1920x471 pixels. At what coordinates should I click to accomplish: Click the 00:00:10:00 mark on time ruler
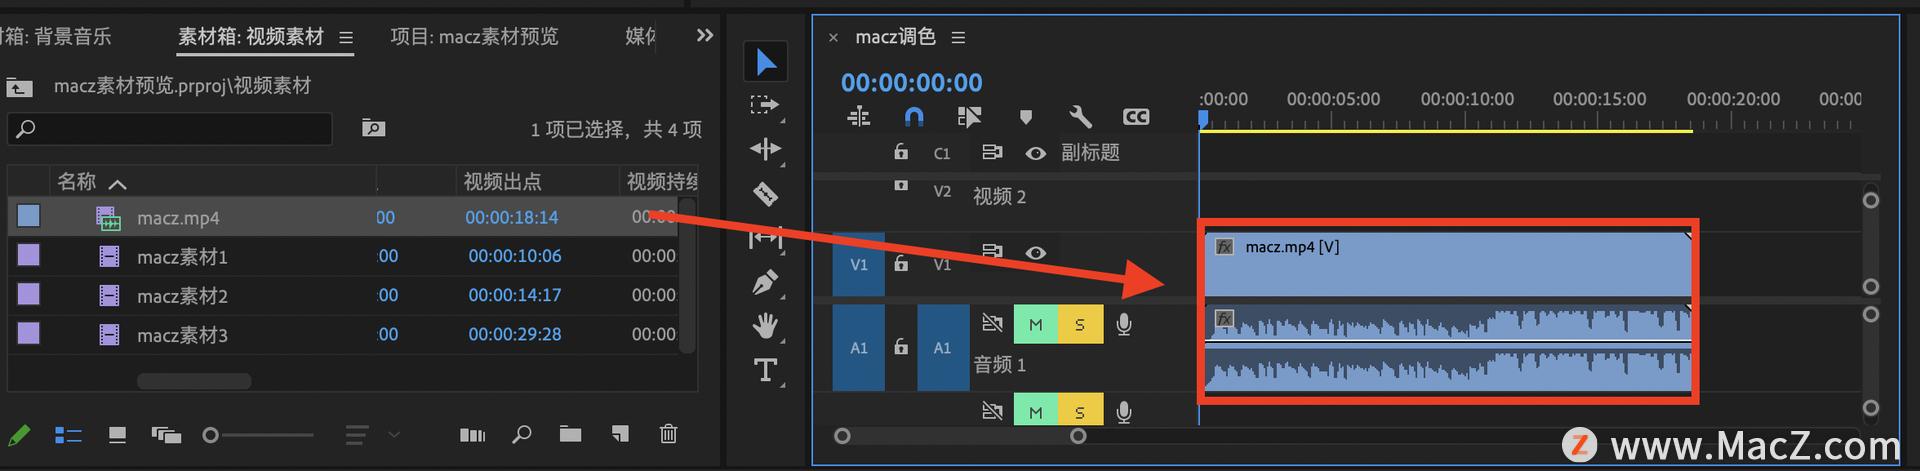click(x=1467, y=99)
